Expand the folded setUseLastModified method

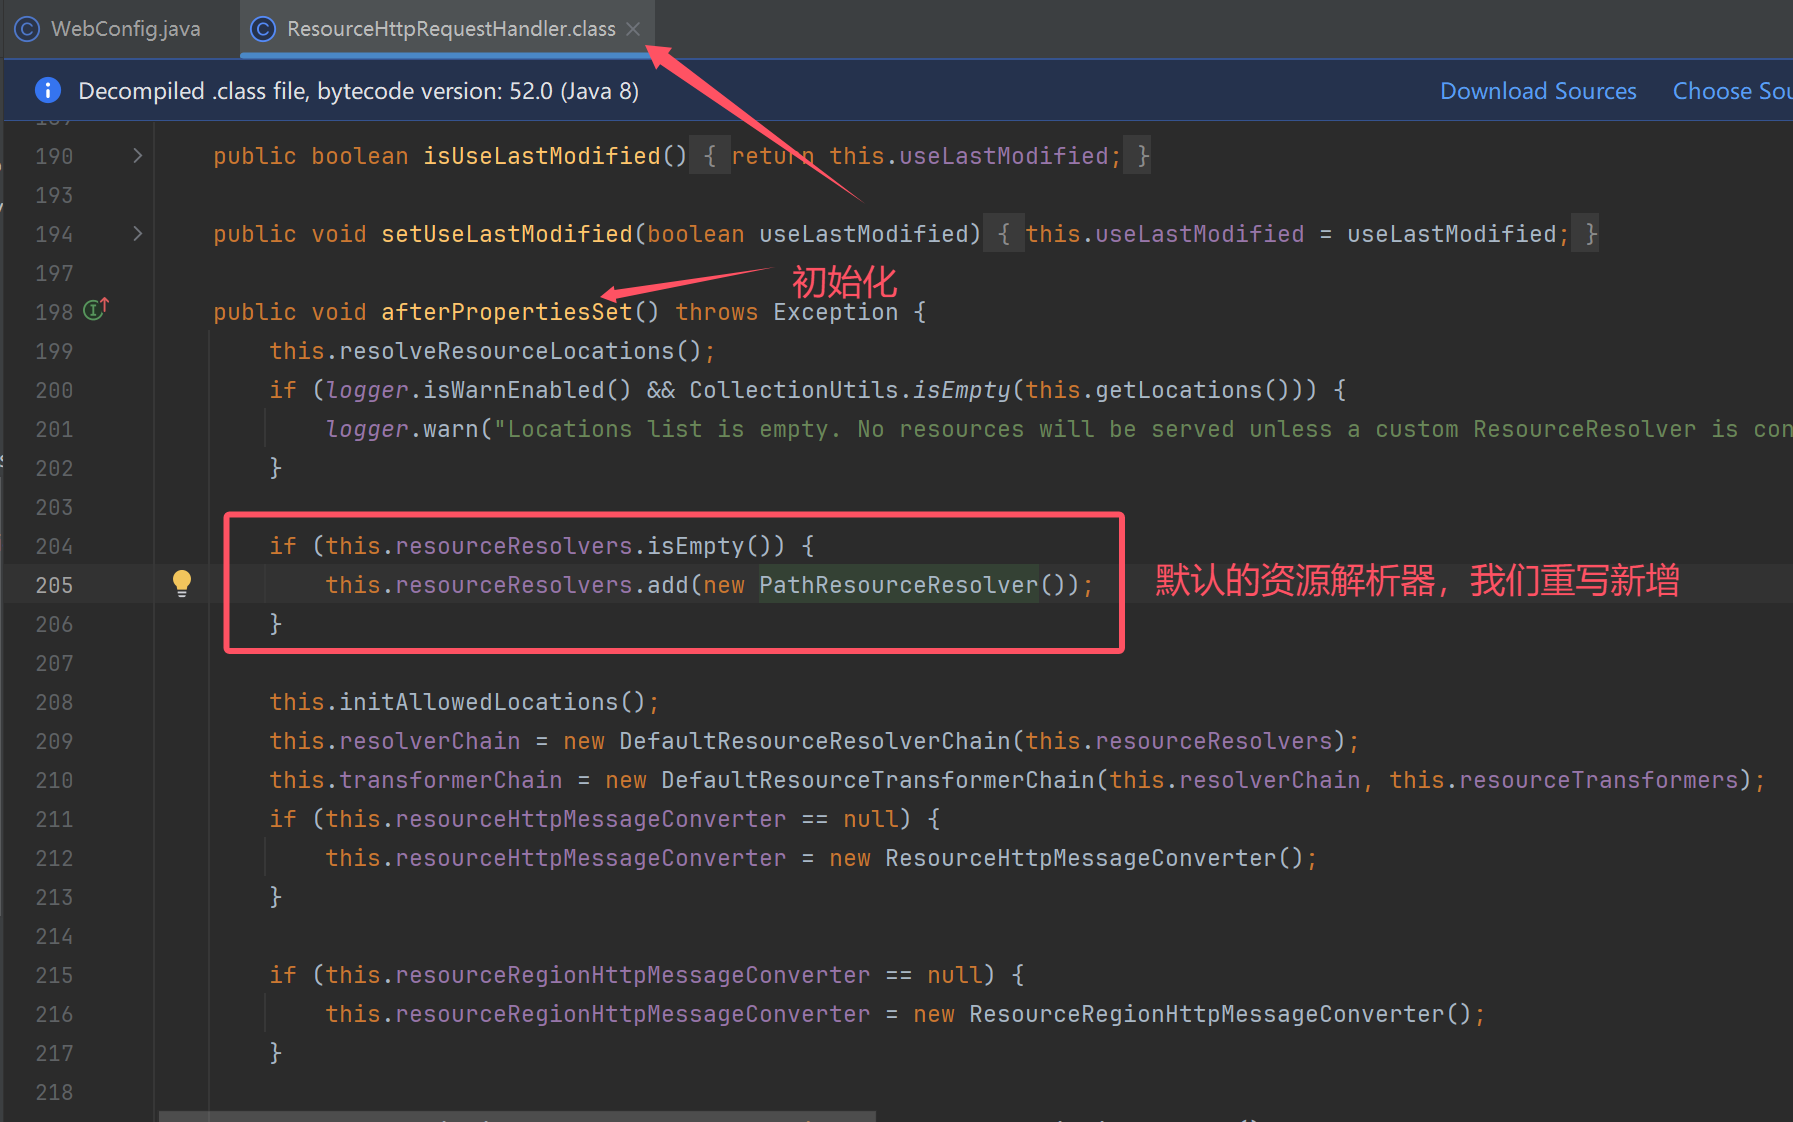(138, 234)
